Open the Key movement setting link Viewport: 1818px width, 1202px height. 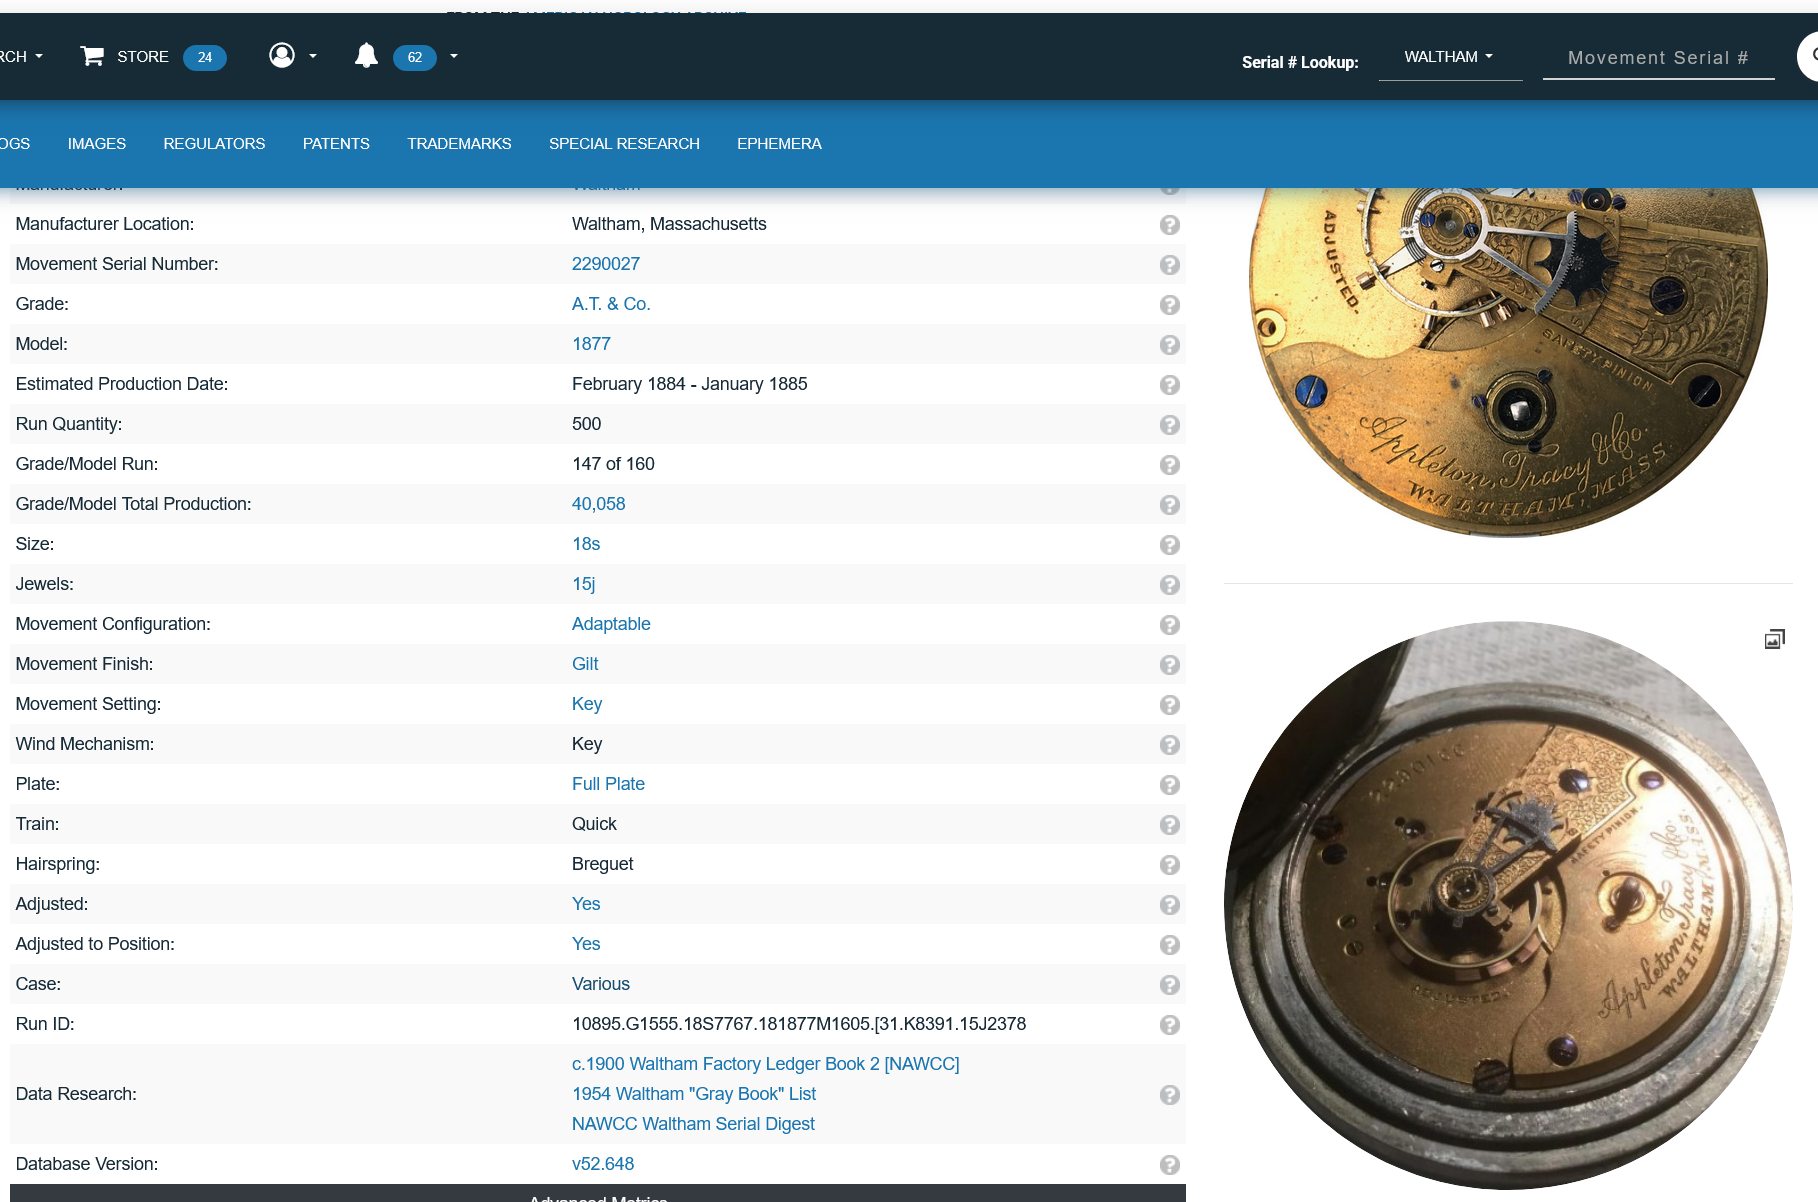coord(587,704)
